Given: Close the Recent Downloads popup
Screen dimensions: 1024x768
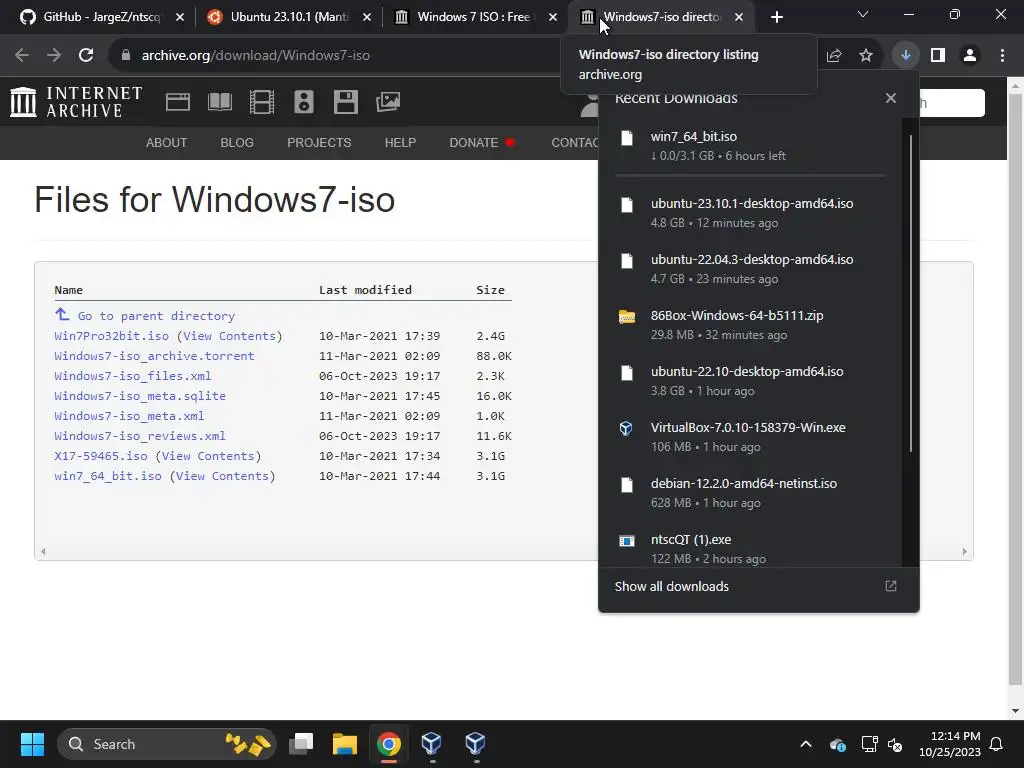Looking at the screenshot, I should (x=891, y=98).
